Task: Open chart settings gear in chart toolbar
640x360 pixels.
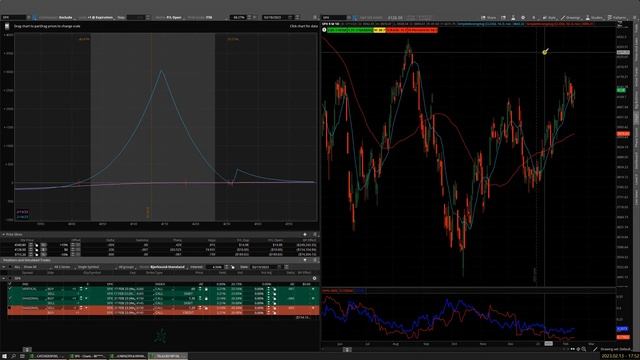Action: [523, 18]
